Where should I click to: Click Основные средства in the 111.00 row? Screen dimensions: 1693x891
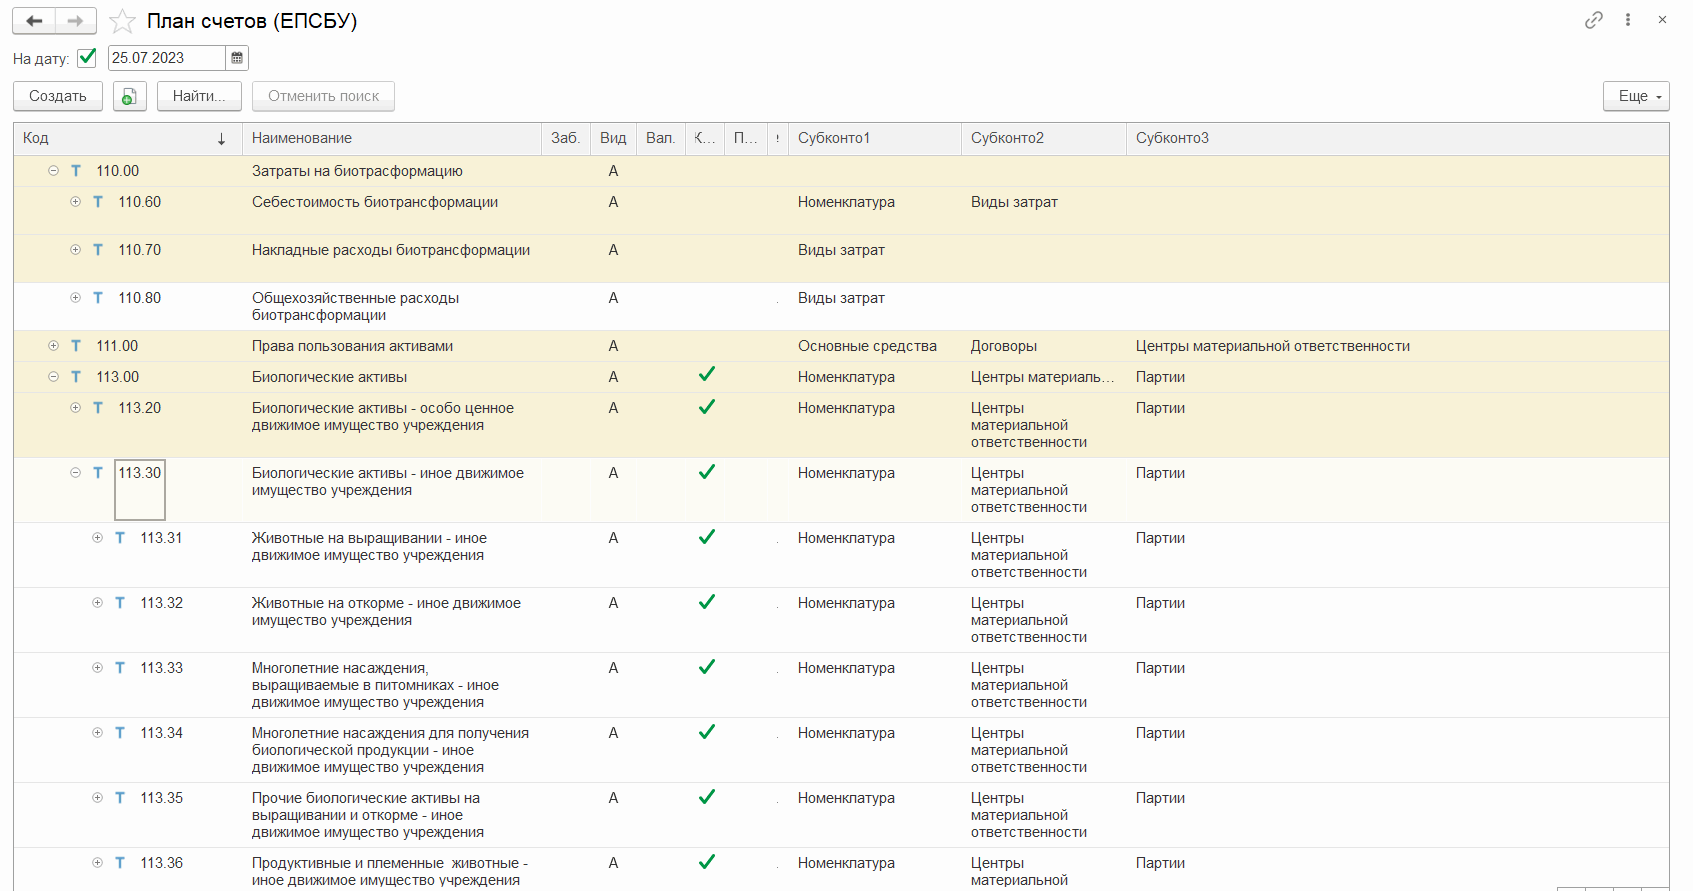(867, 346)
